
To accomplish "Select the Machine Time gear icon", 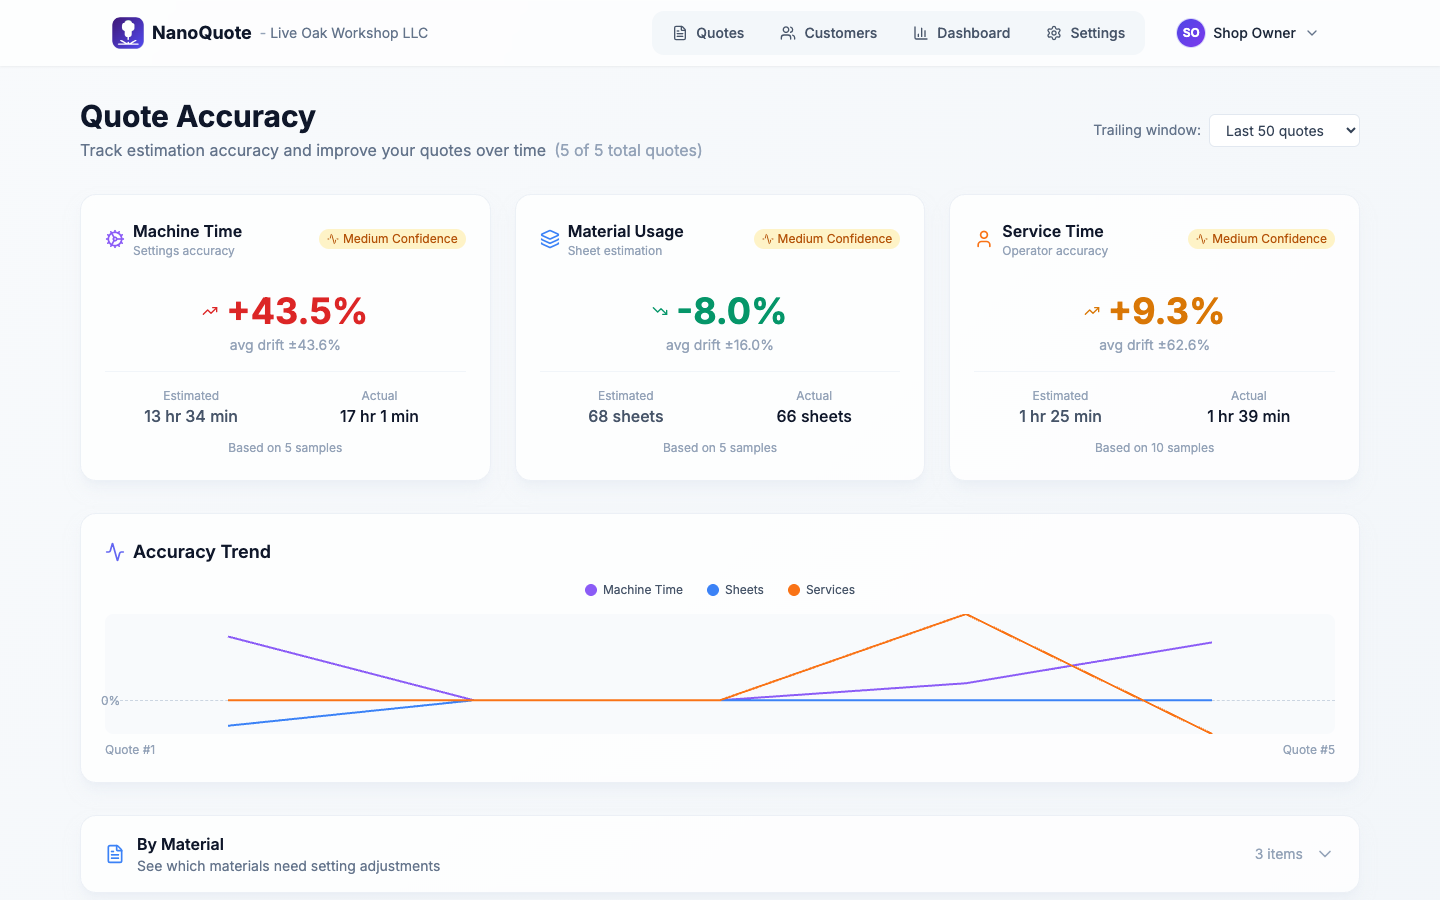I will click(x=114, y=240).
